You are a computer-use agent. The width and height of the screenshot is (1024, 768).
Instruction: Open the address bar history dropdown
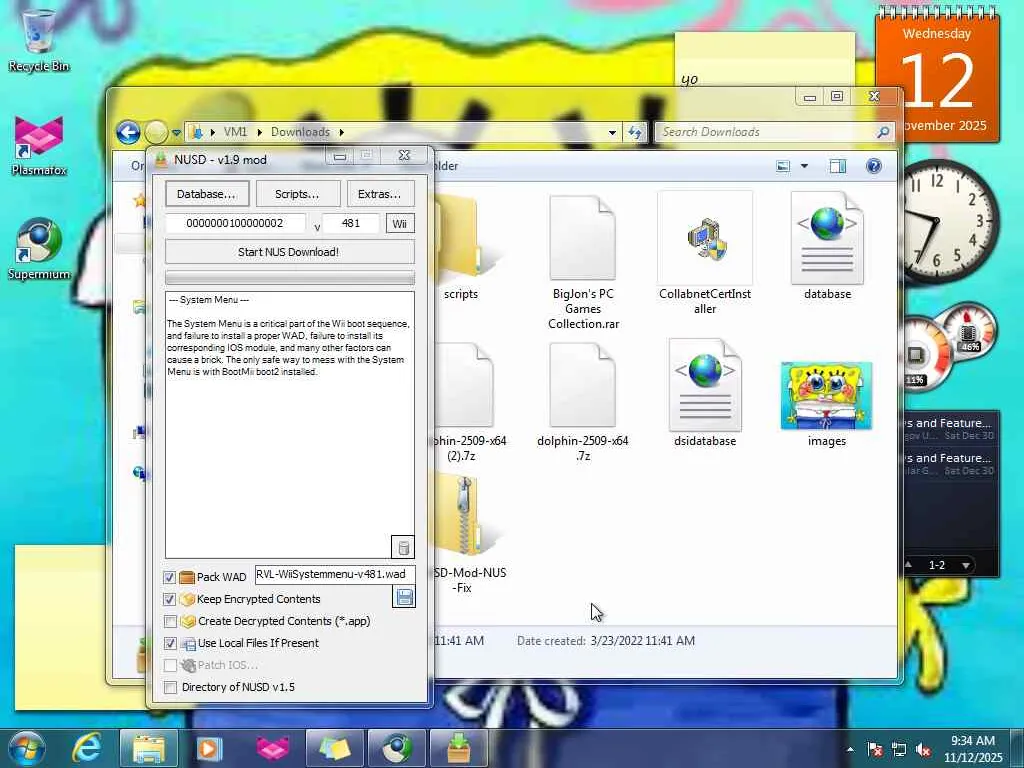coord(612,133)
